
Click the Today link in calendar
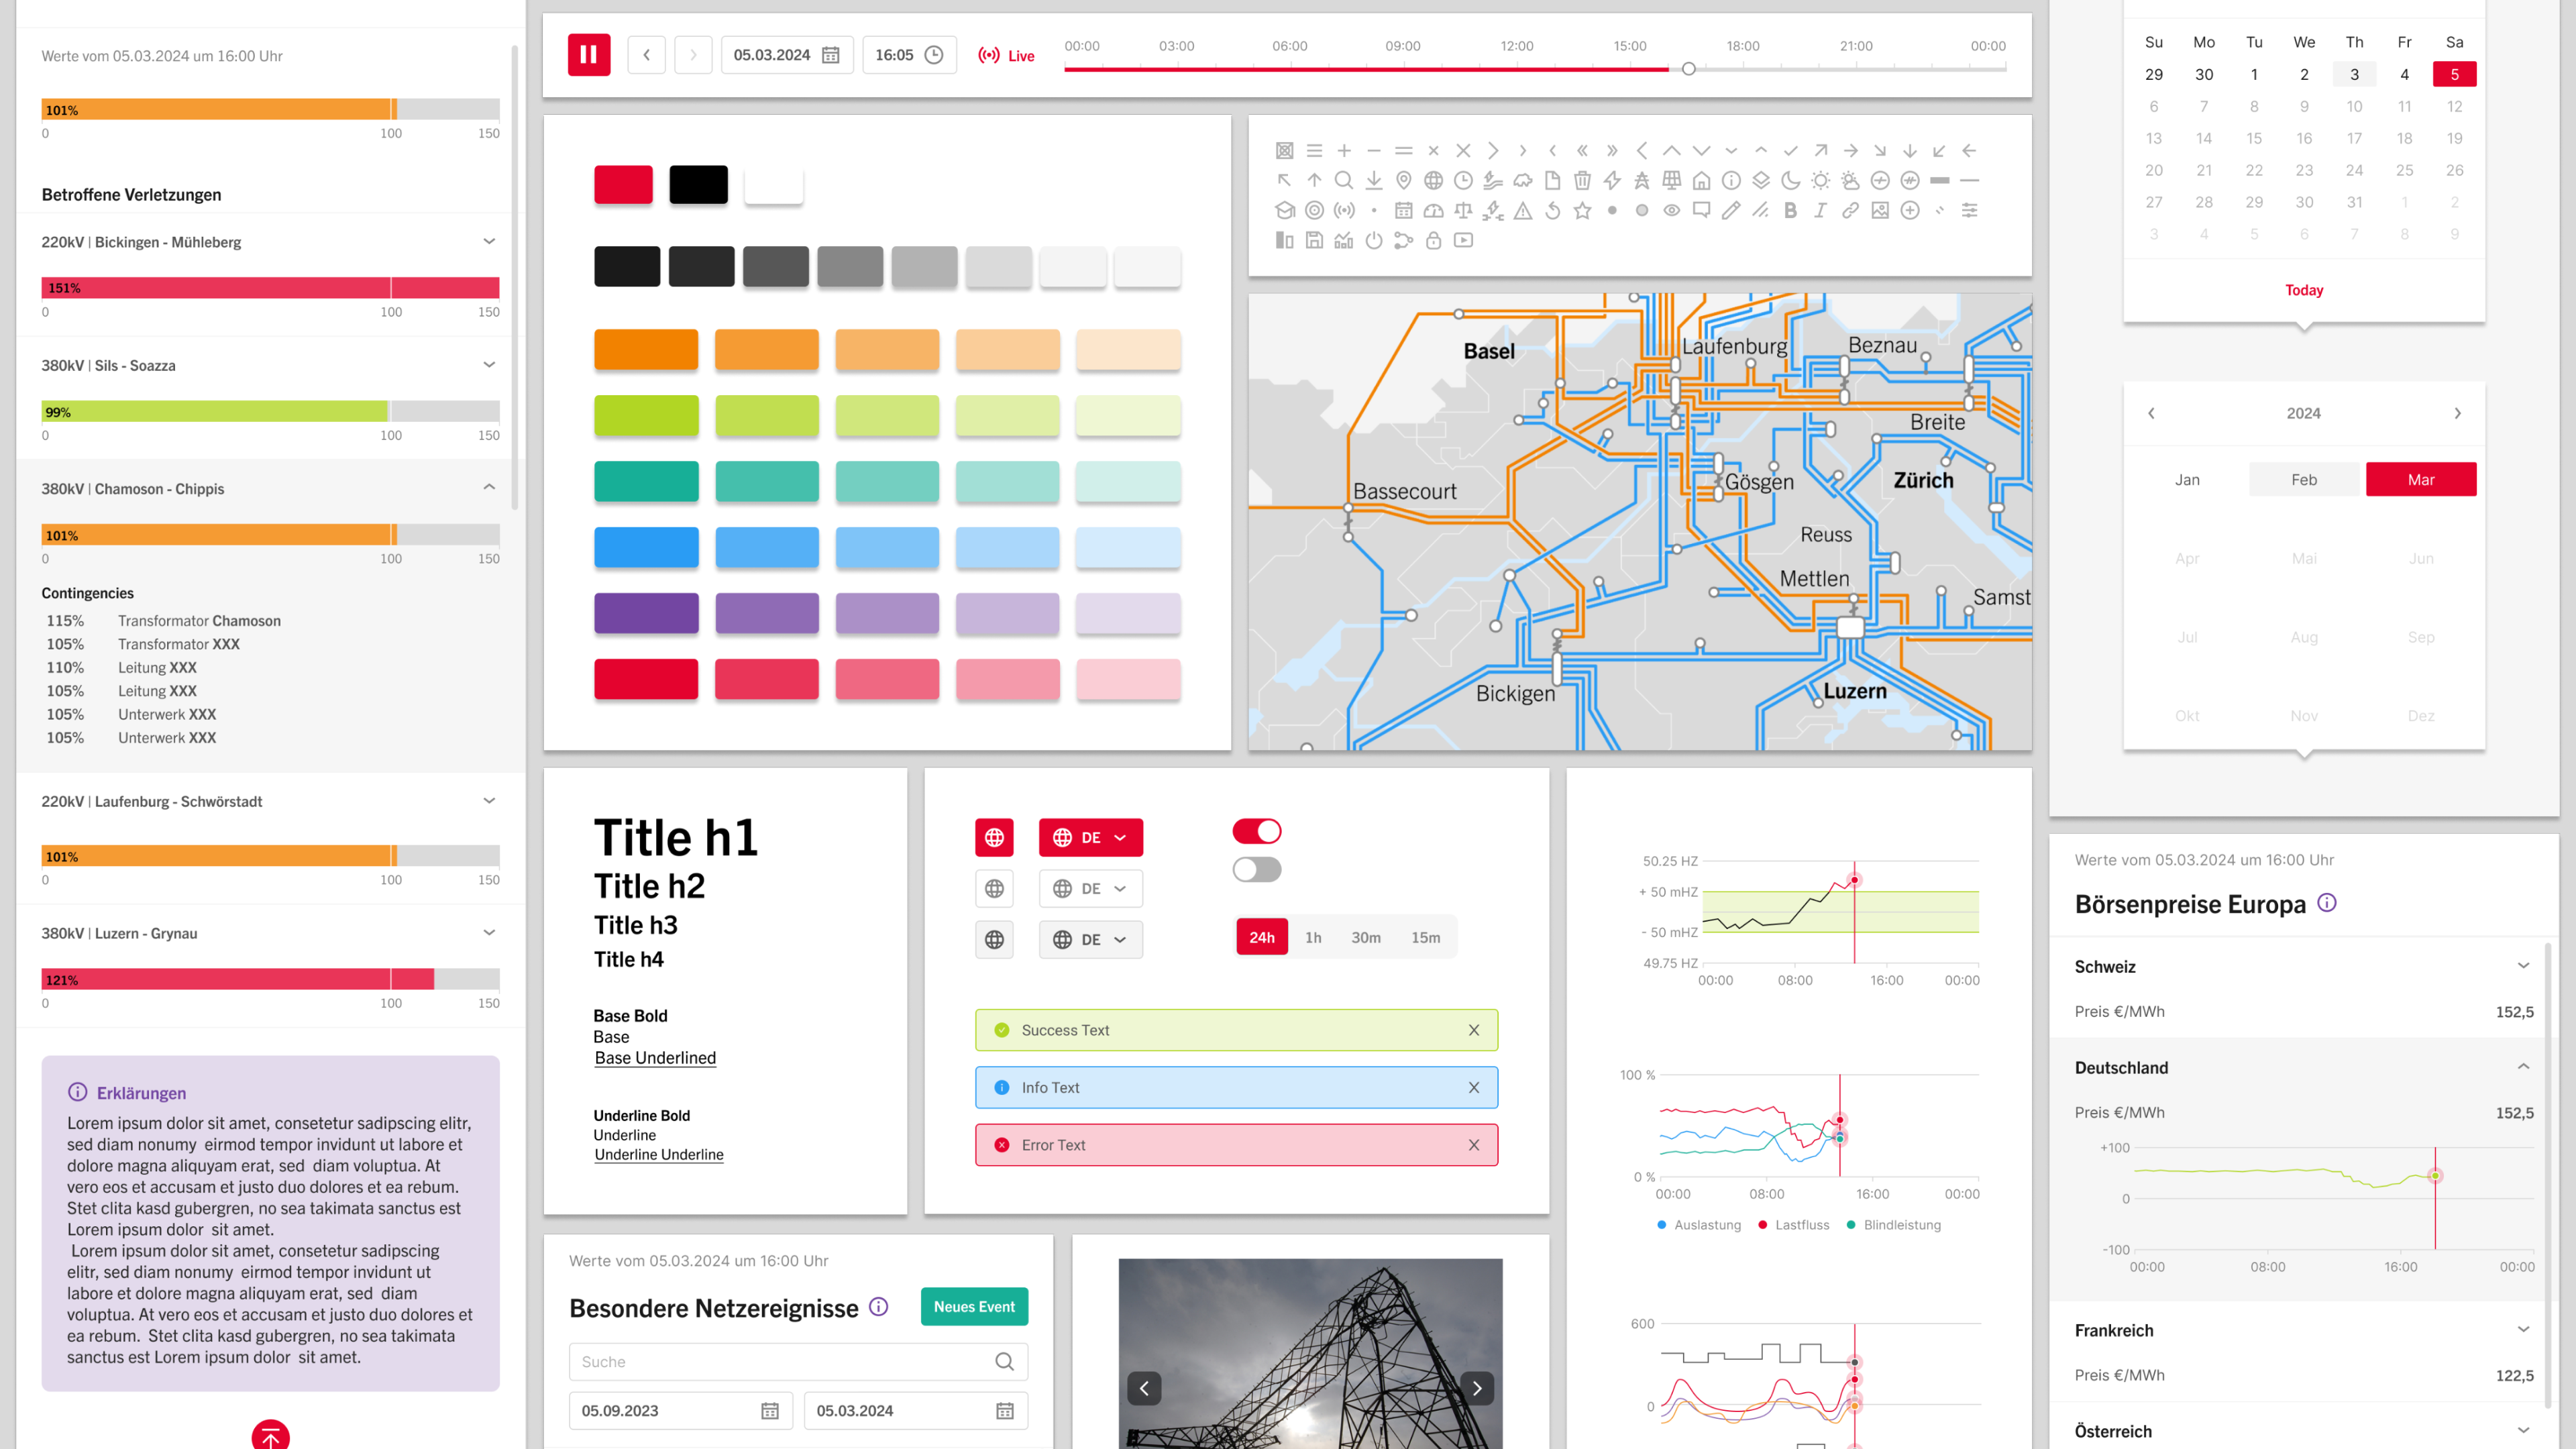click(x=2304, y=290)
